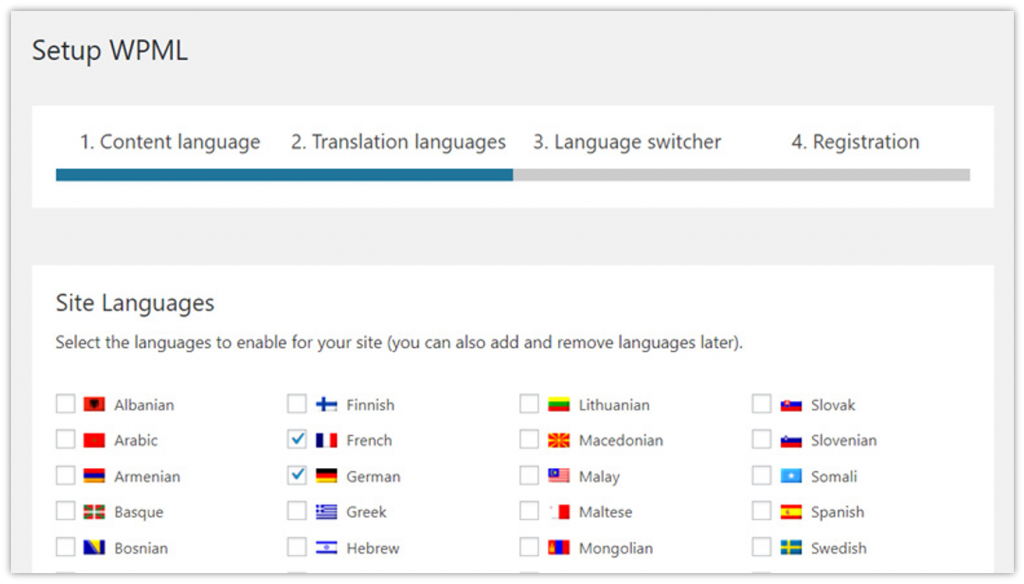
Task: Select the Language switcher step
Action: (x=627, y=142)
